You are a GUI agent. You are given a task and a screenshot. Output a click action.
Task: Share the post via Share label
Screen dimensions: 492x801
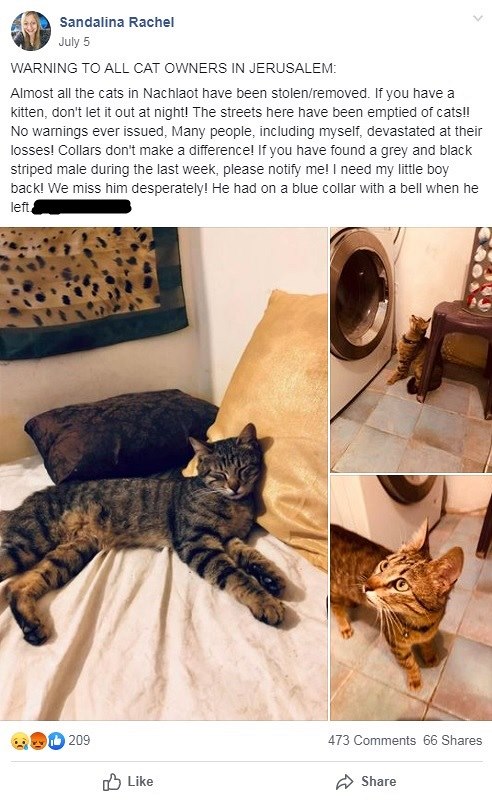379,782
